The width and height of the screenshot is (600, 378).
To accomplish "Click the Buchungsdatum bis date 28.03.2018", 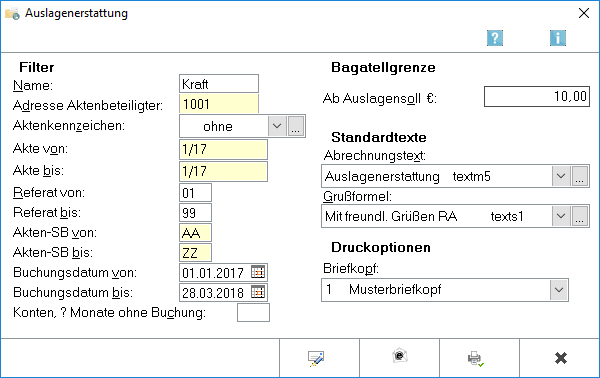I will (213, 293).
